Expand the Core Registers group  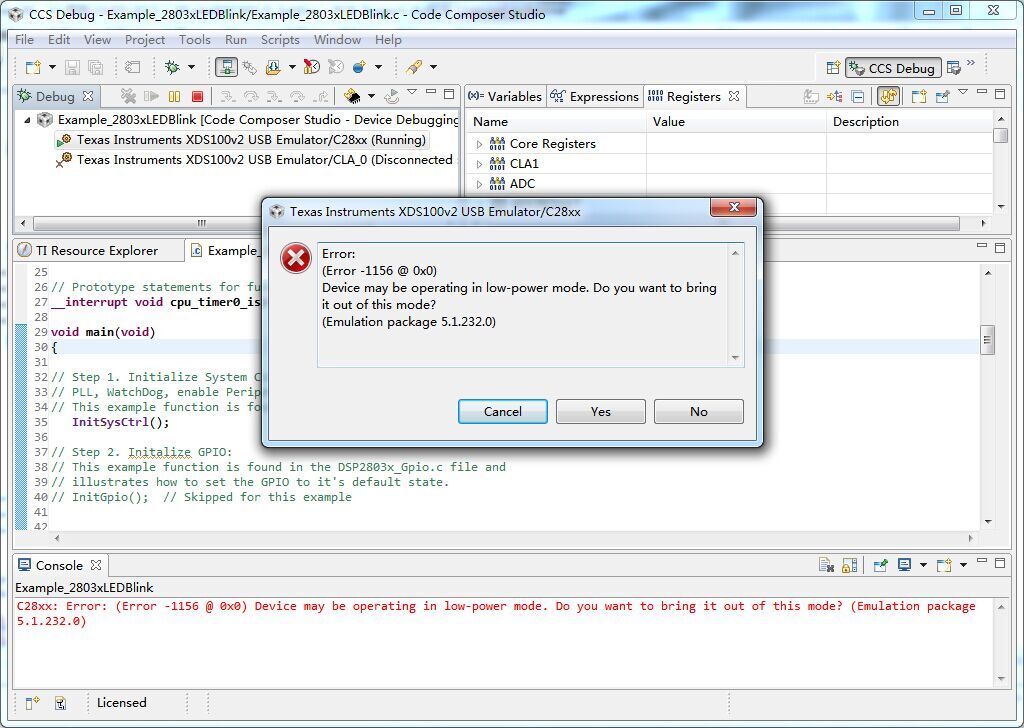[x=479, y=144]
